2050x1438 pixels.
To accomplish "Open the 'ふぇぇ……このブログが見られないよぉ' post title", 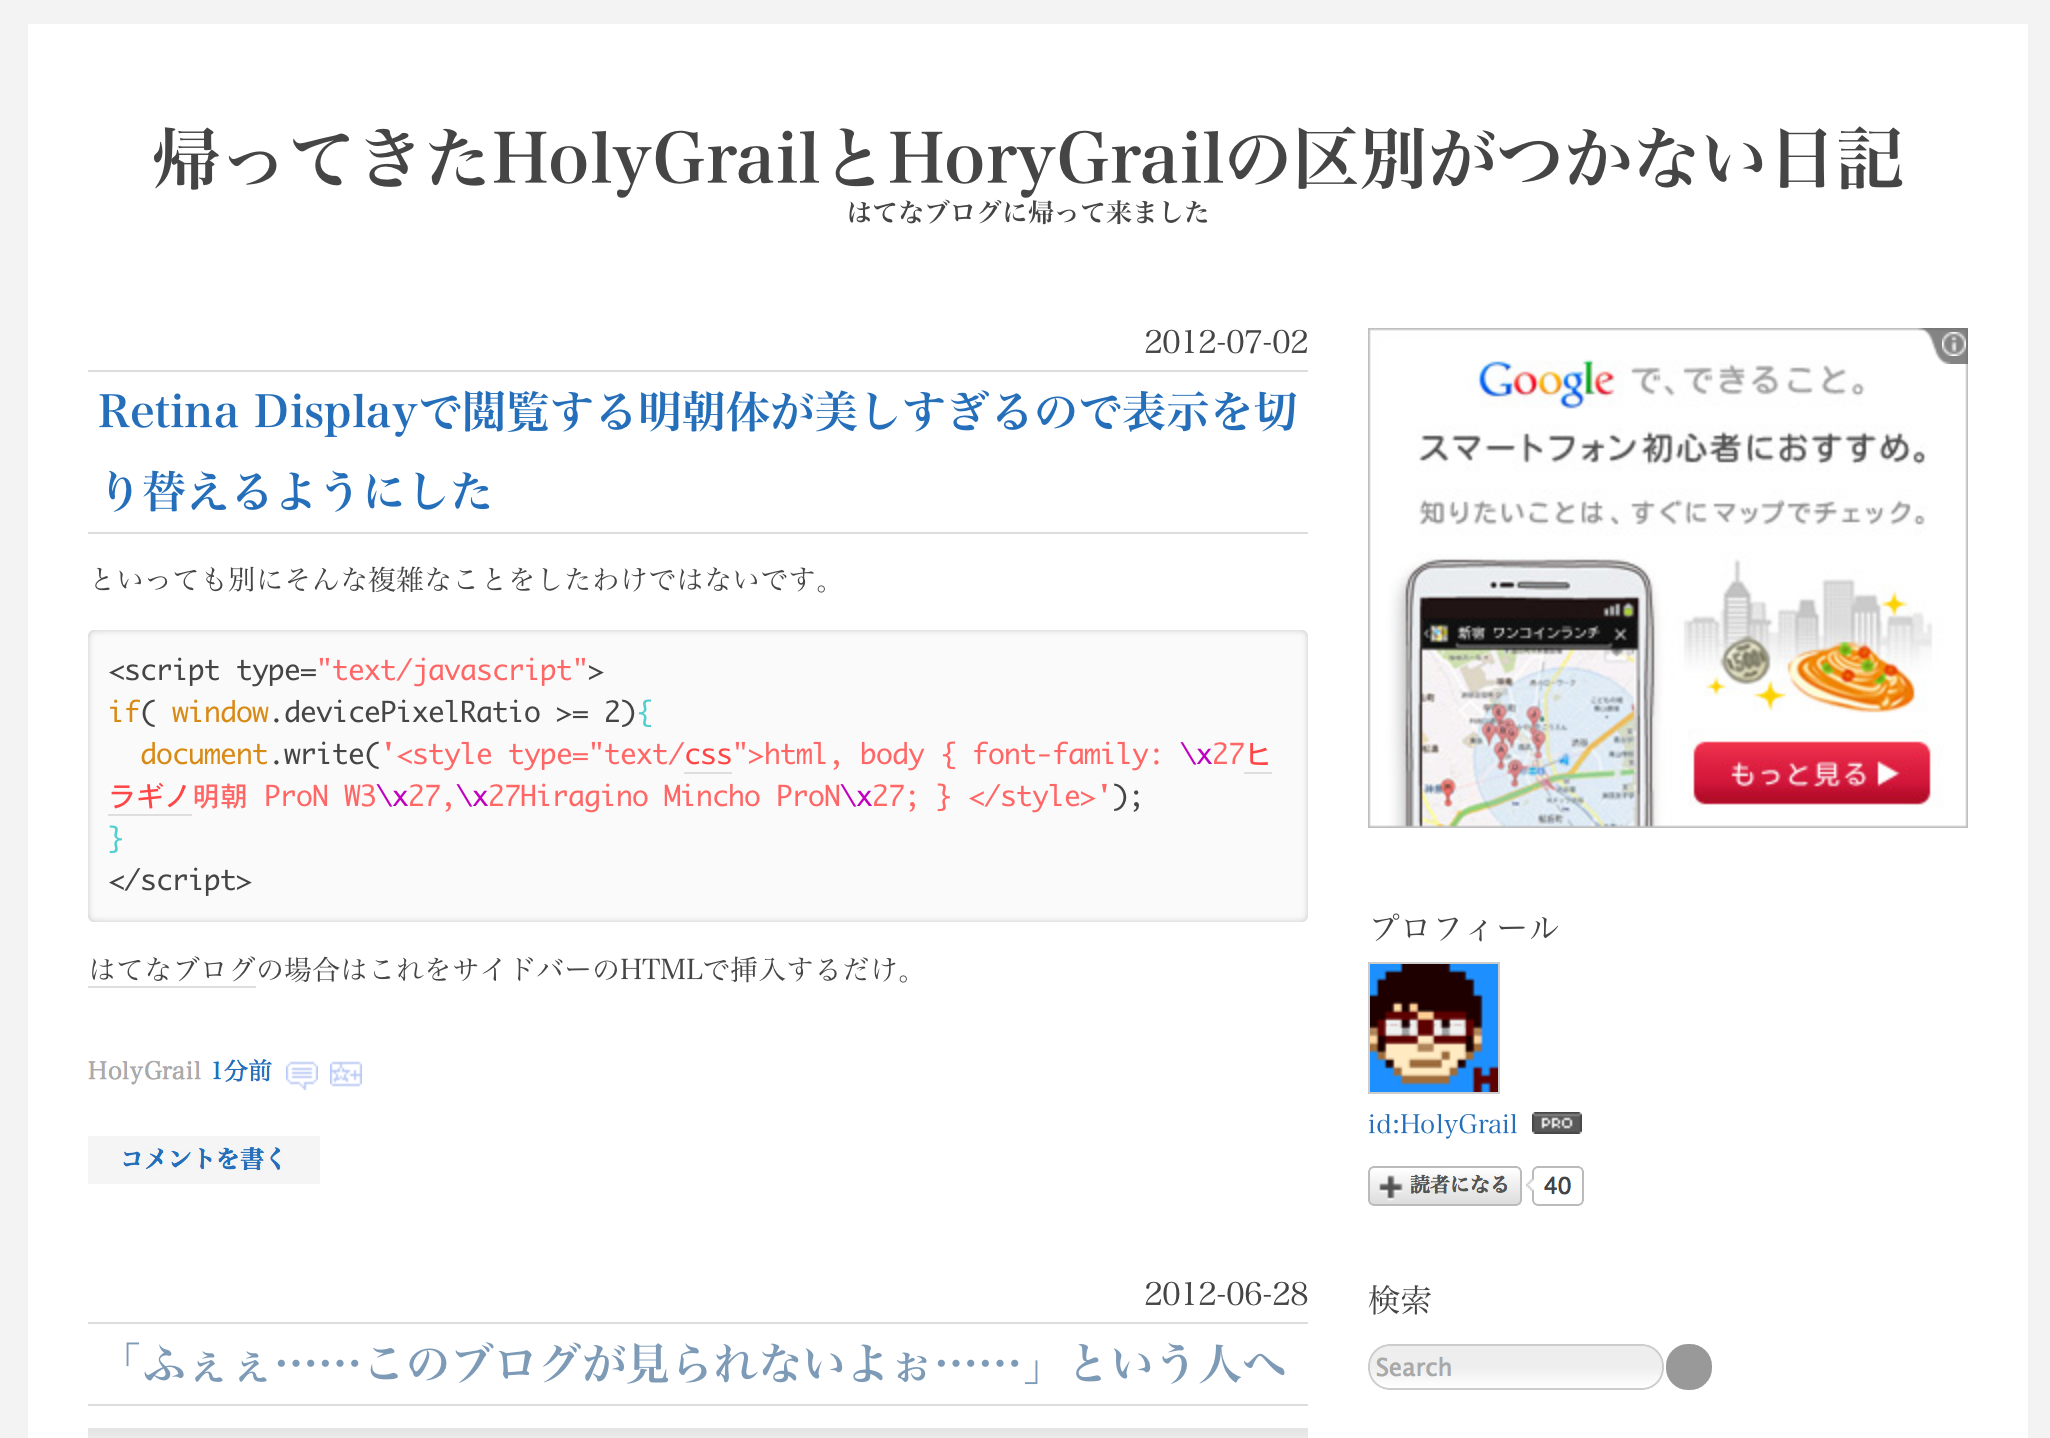I will (x=697, y=1364).
